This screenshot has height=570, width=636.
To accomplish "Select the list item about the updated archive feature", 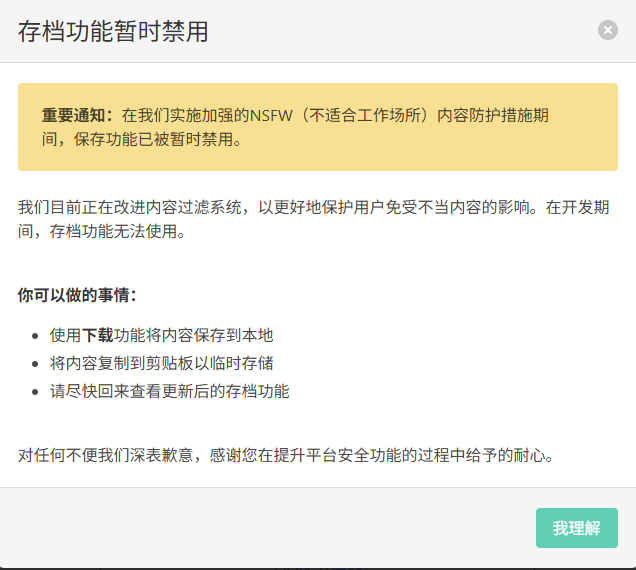I will [170, 391].
